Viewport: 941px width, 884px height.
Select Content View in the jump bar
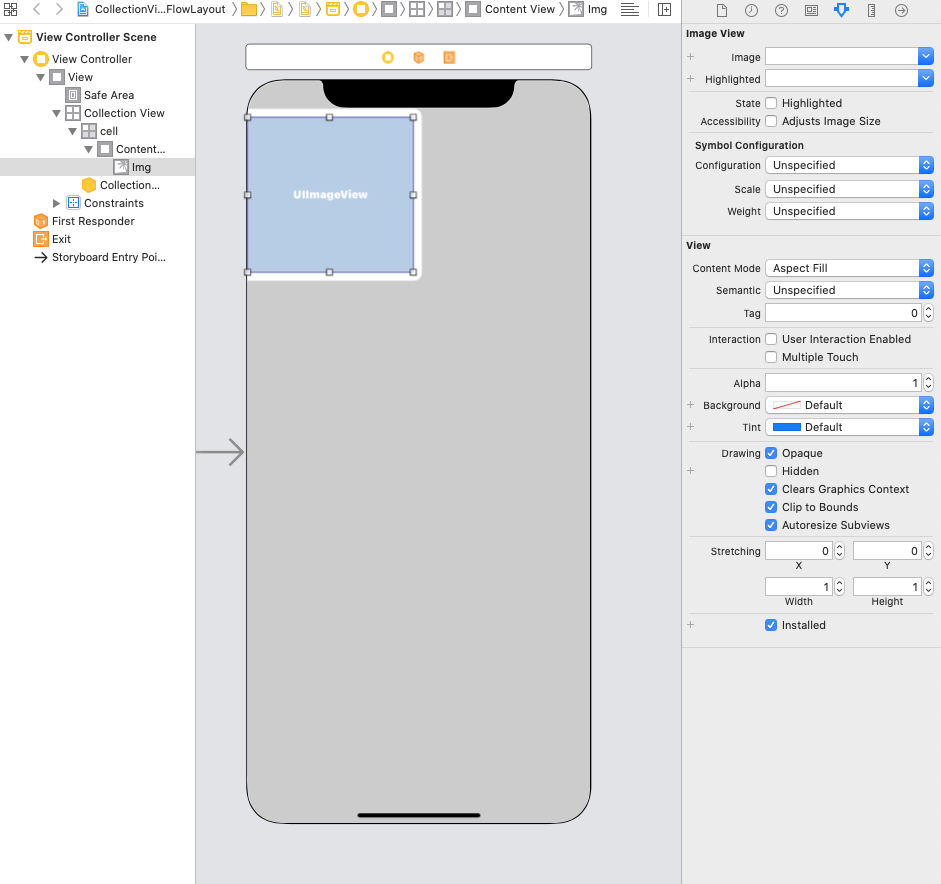(x=519, y=9)
